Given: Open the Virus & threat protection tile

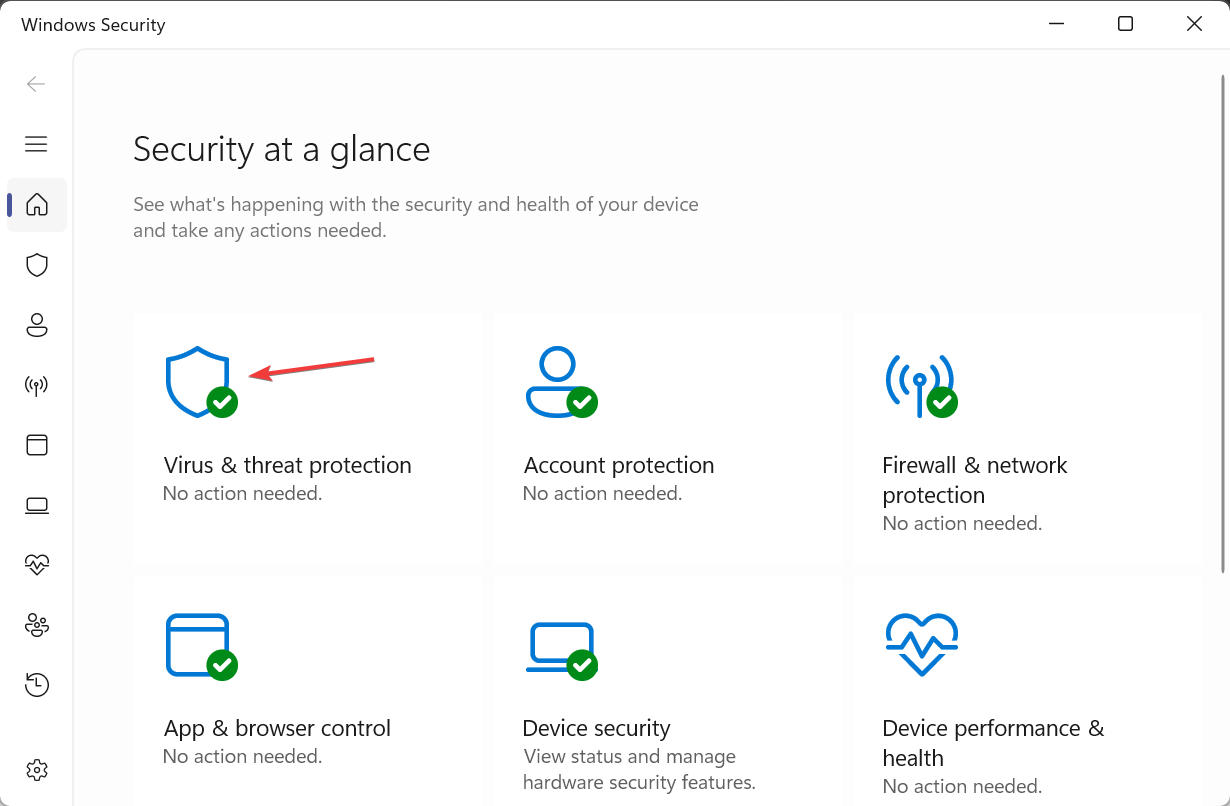Looking at the screenshot, I should coord(307,440).
